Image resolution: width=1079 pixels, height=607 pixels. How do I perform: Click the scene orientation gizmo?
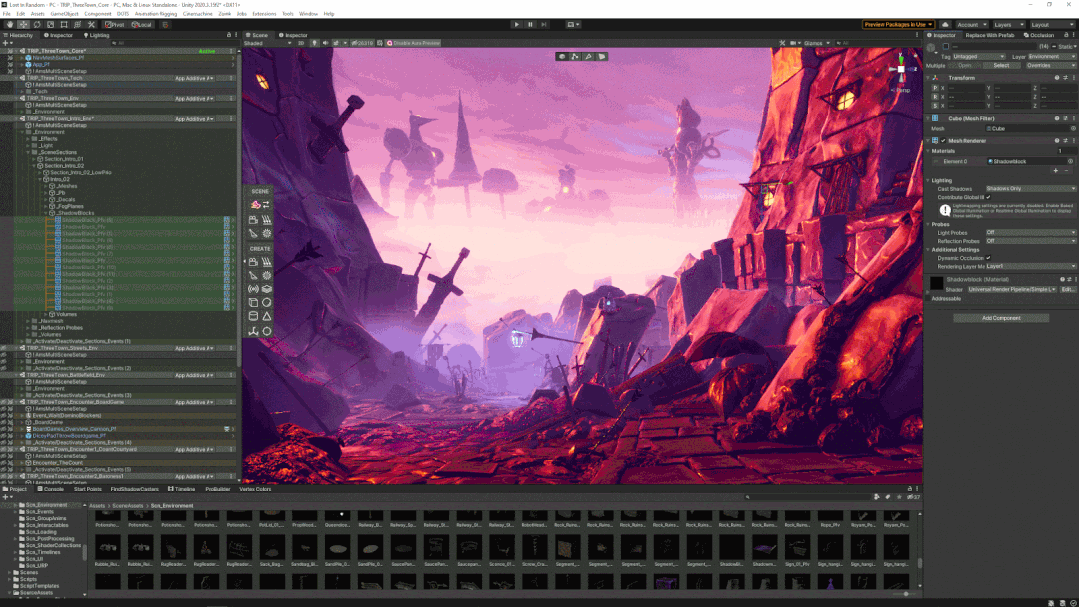pyautogui.click(x=901, y=70)
